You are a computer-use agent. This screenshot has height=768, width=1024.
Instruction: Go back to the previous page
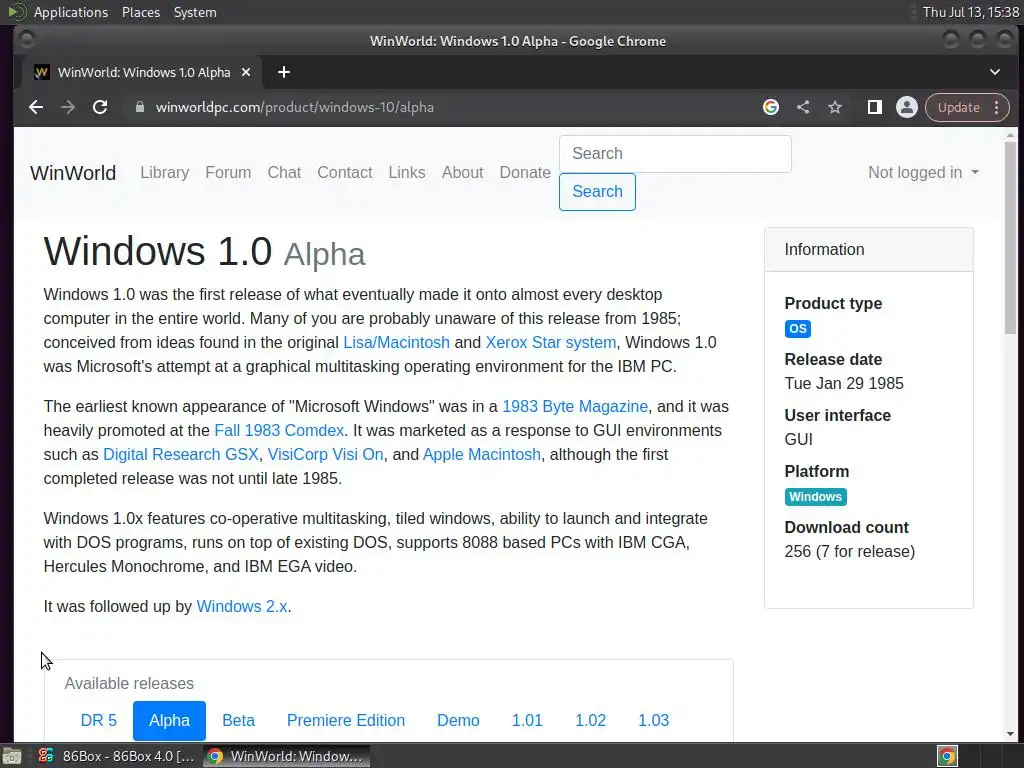coord(36,107)
